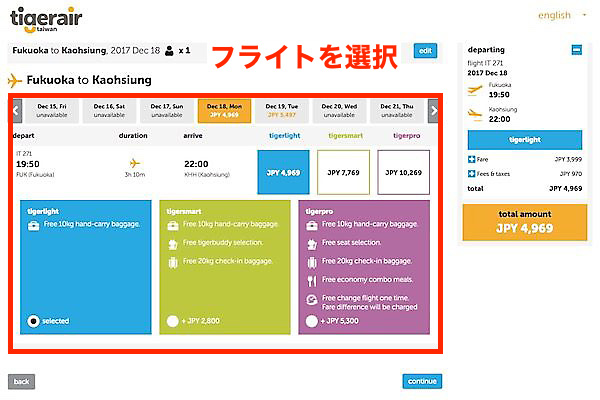Select the Dec 19, Tue date tab
Screen dimensions: 600x400
point(282,111)
